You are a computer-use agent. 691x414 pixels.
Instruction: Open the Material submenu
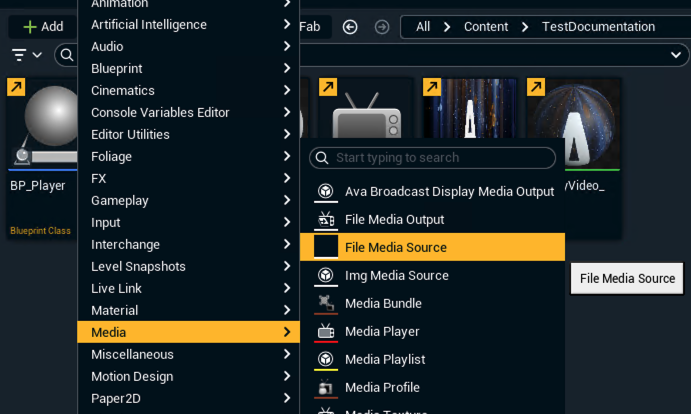pos(189,310)
